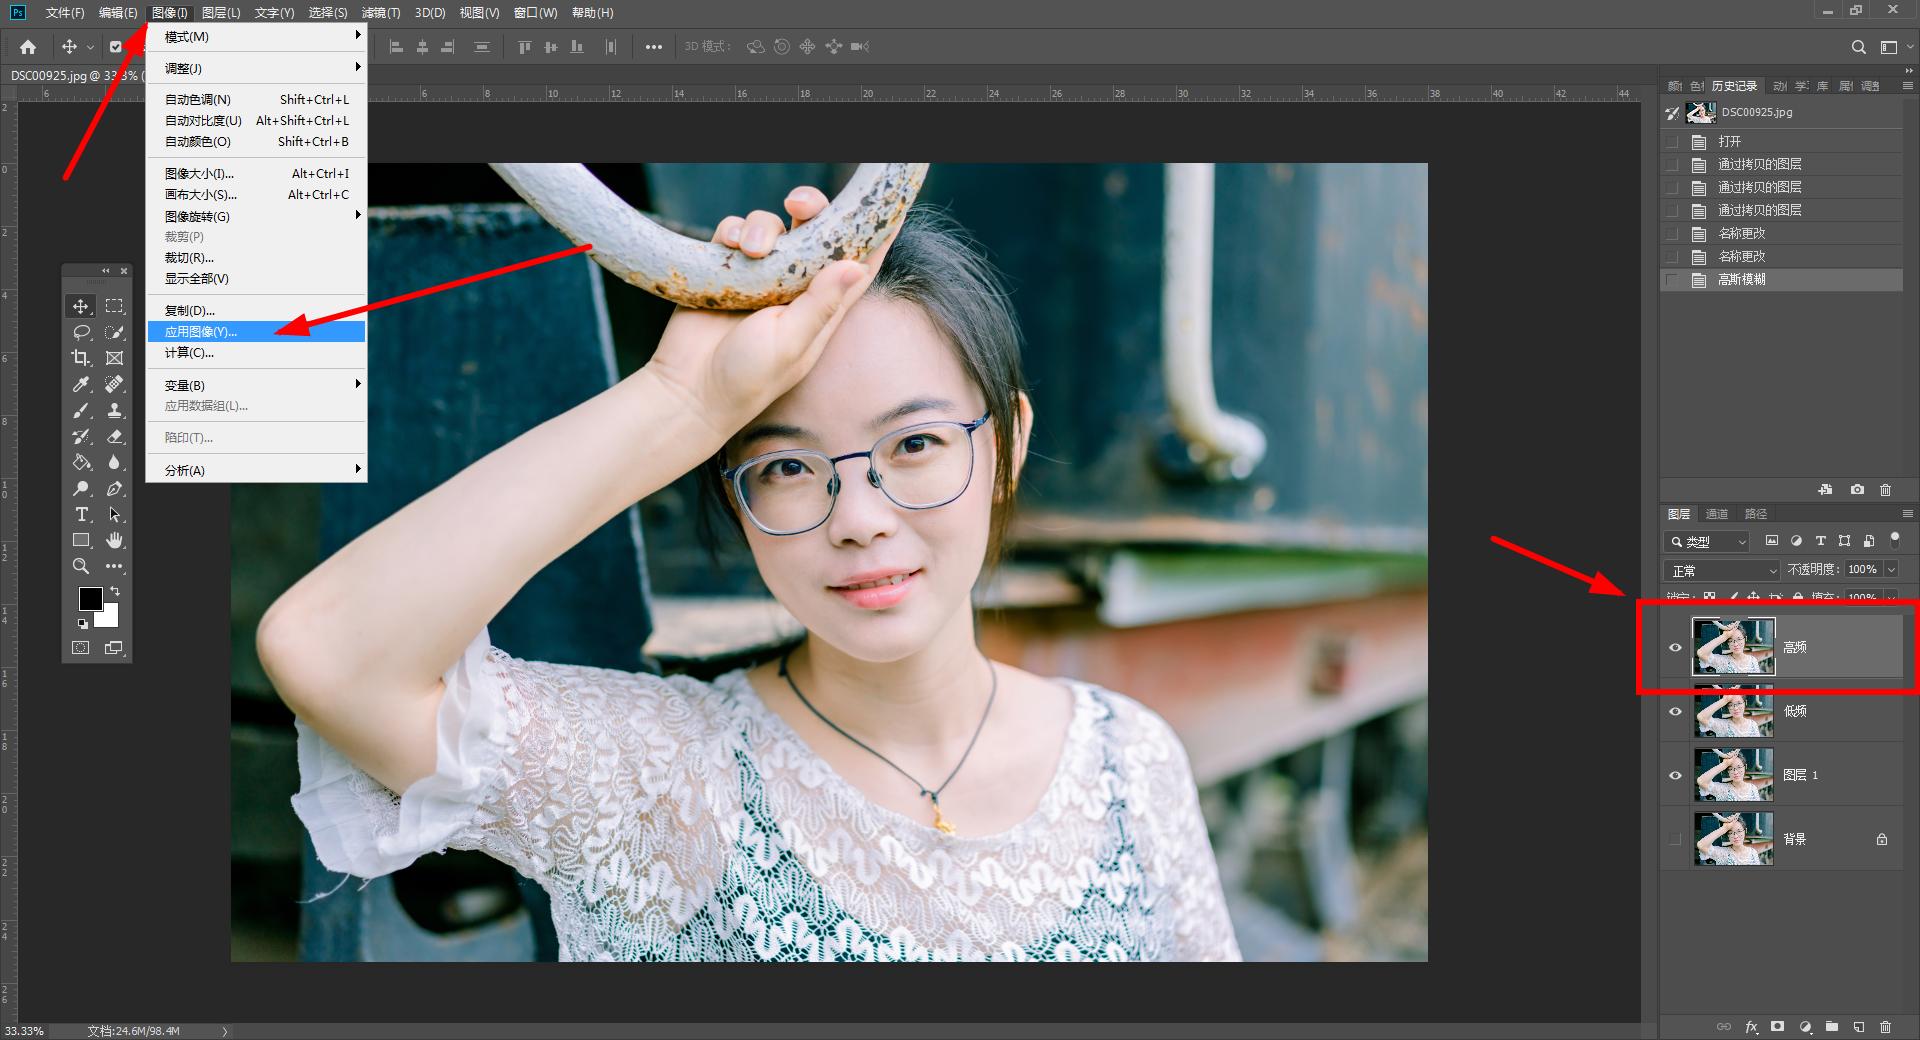The image size is (1920, 1040).
Task: Expand the 图像旋转(G) submenu
Action: (257, 216)
